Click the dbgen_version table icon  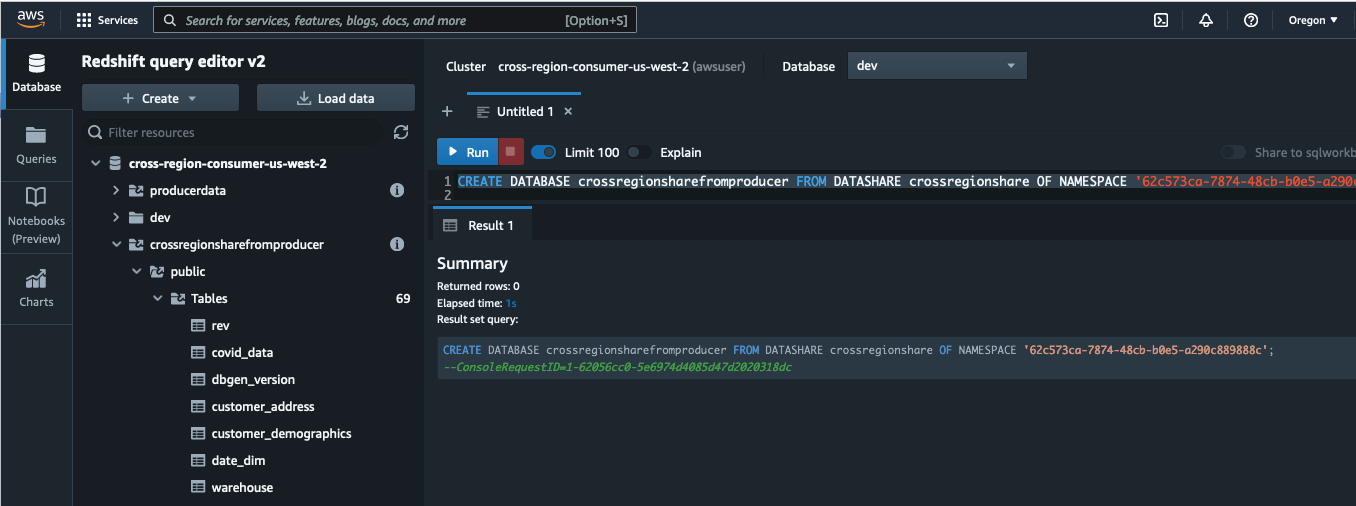(x=198, y=379)
